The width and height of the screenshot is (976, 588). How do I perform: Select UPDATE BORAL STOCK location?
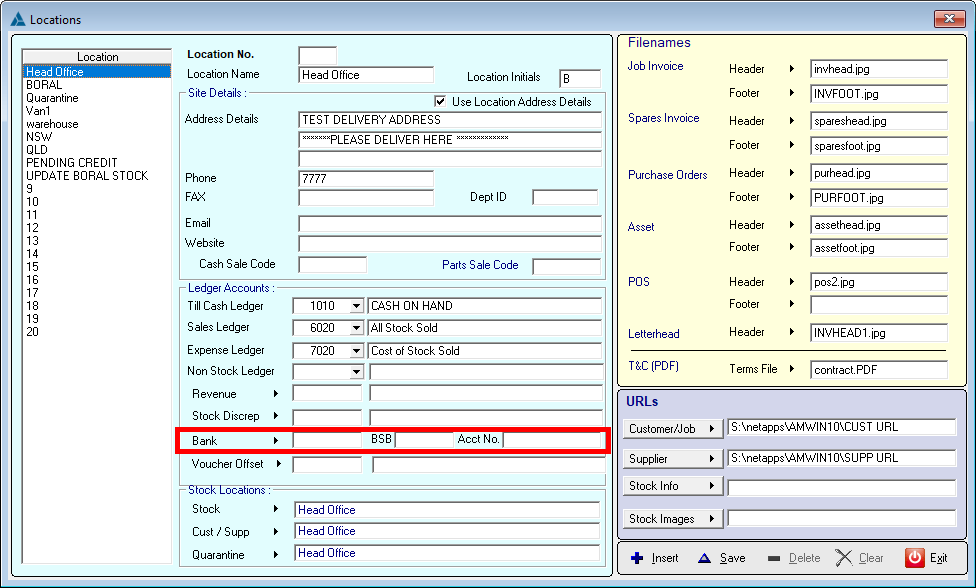pyautogui.click(x=96, y=176)
